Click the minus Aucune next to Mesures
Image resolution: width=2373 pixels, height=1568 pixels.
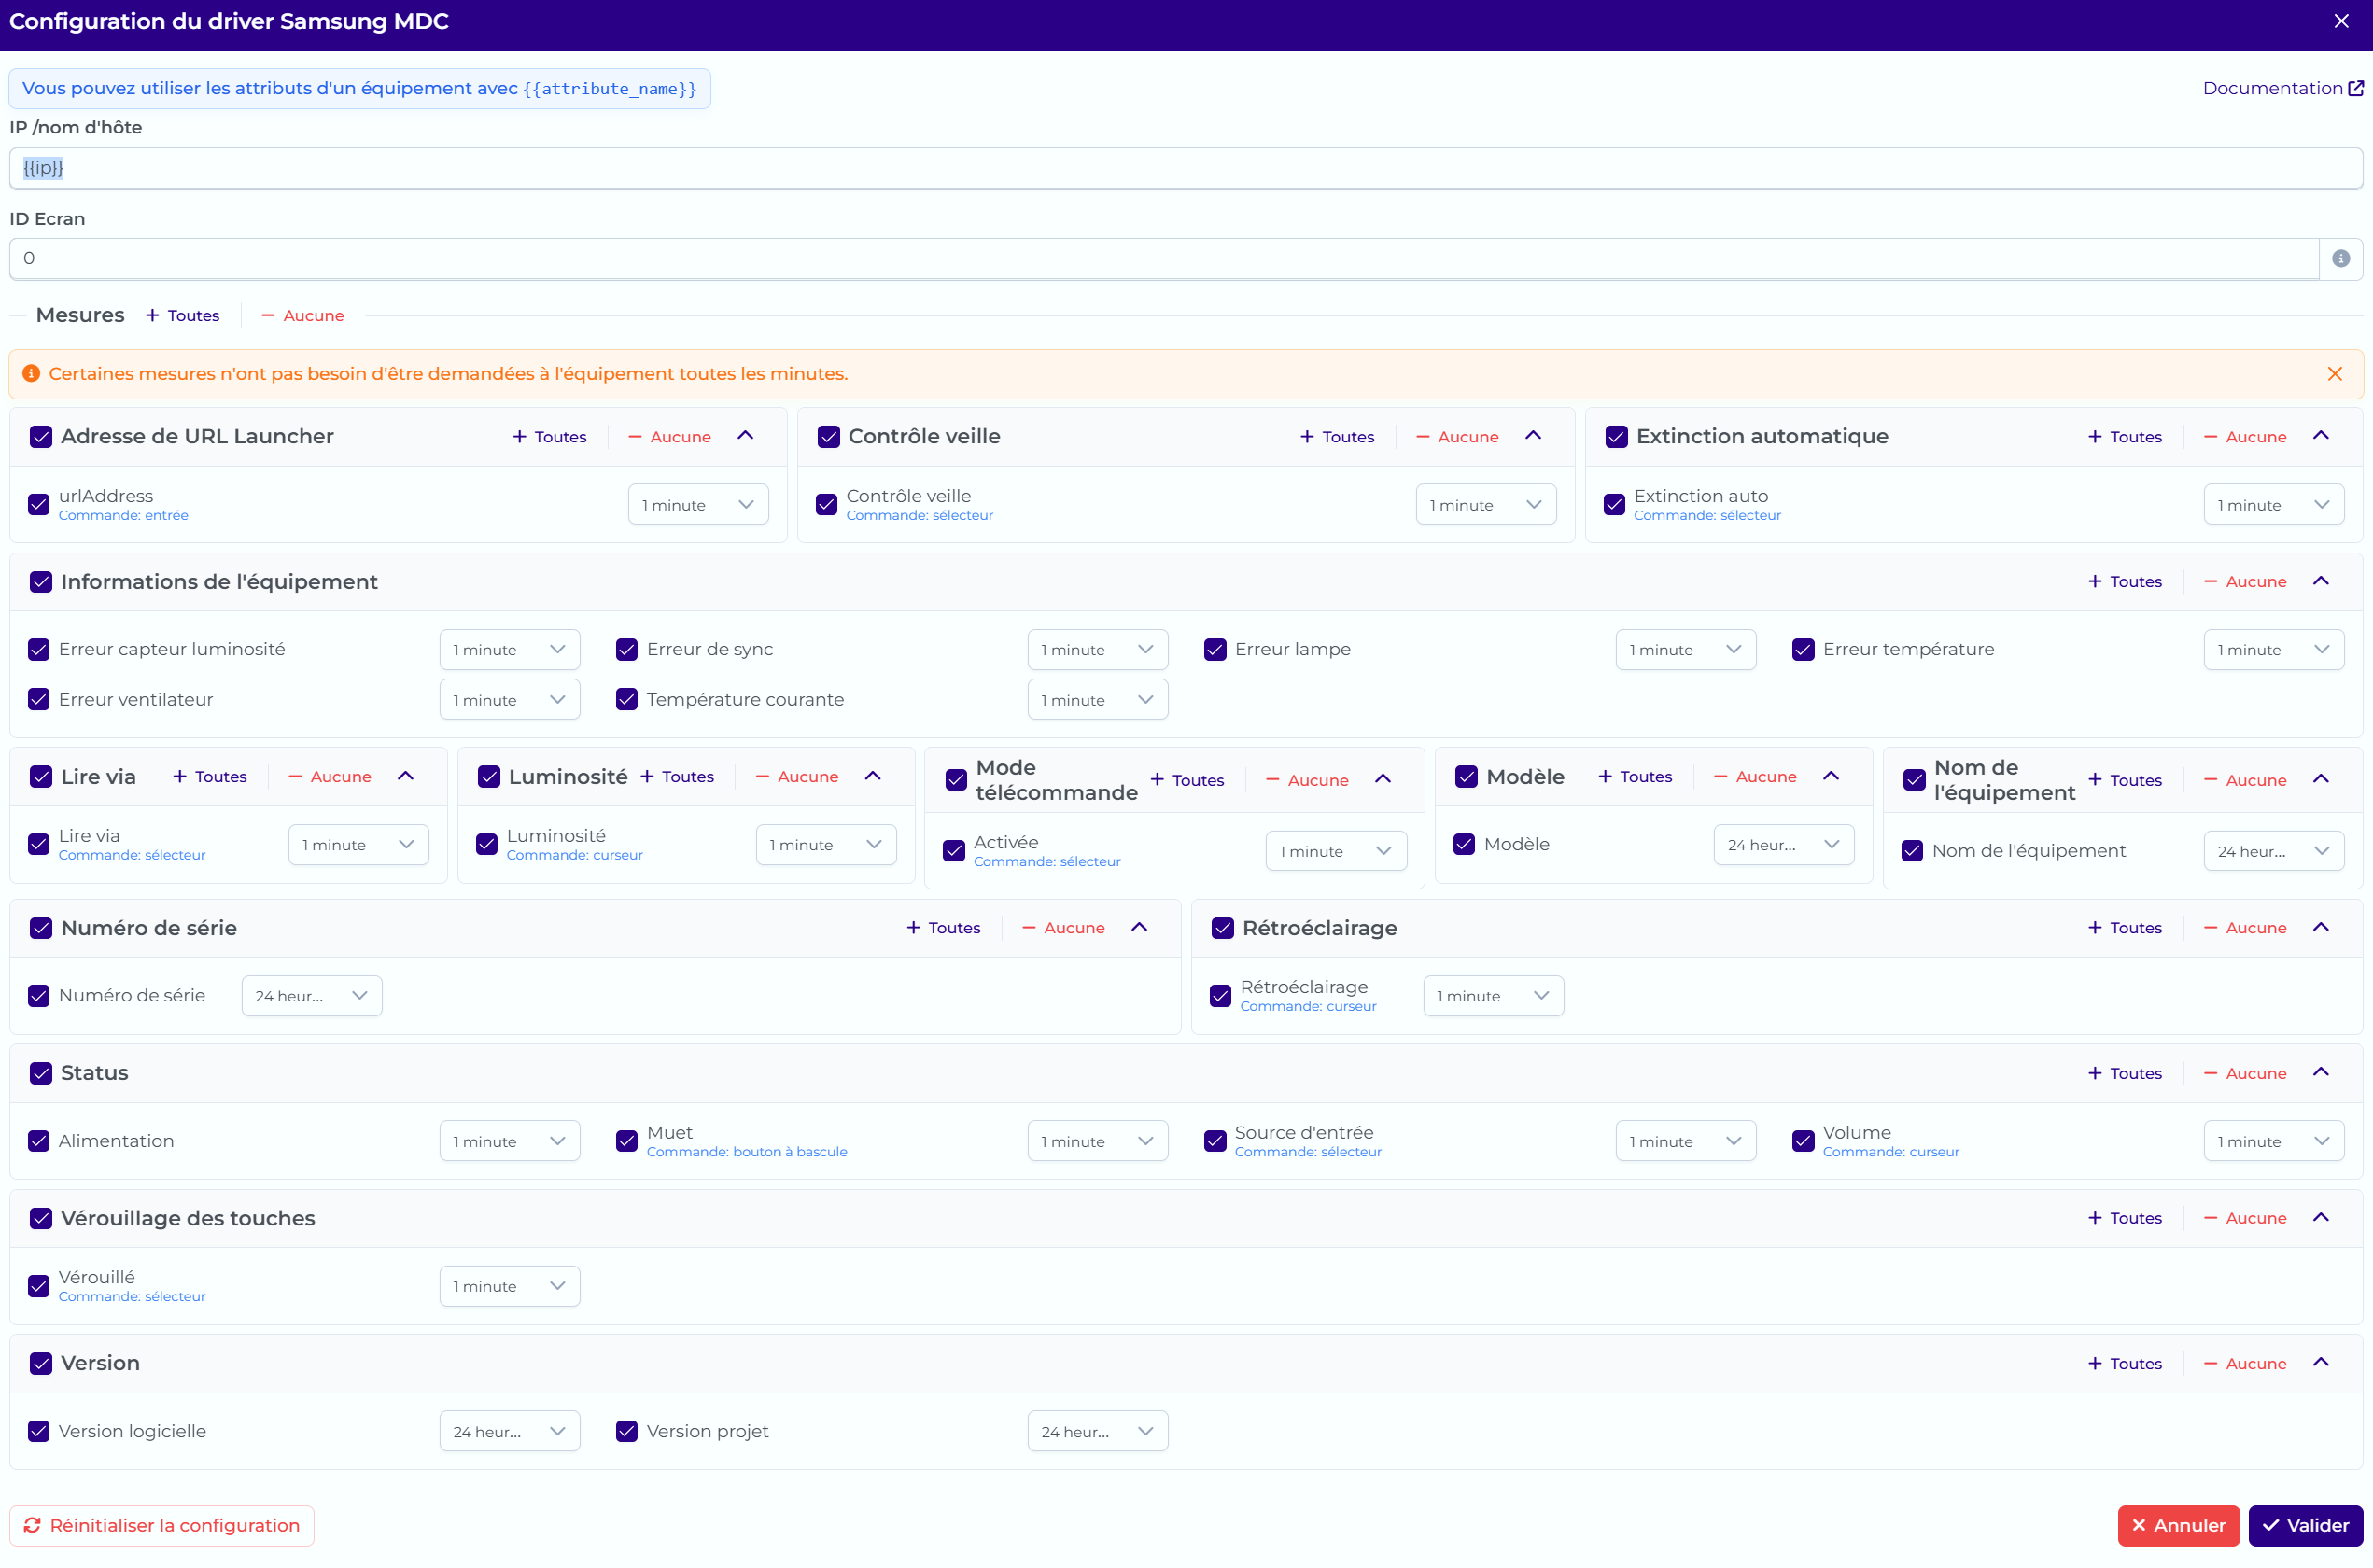[302, 316]
